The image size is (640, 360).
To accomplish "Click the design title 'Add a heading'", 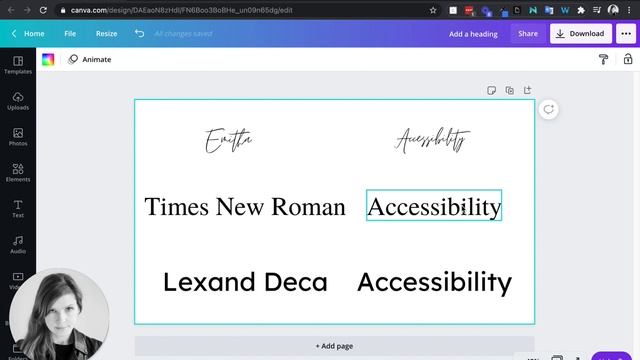I will pos(473,34).
